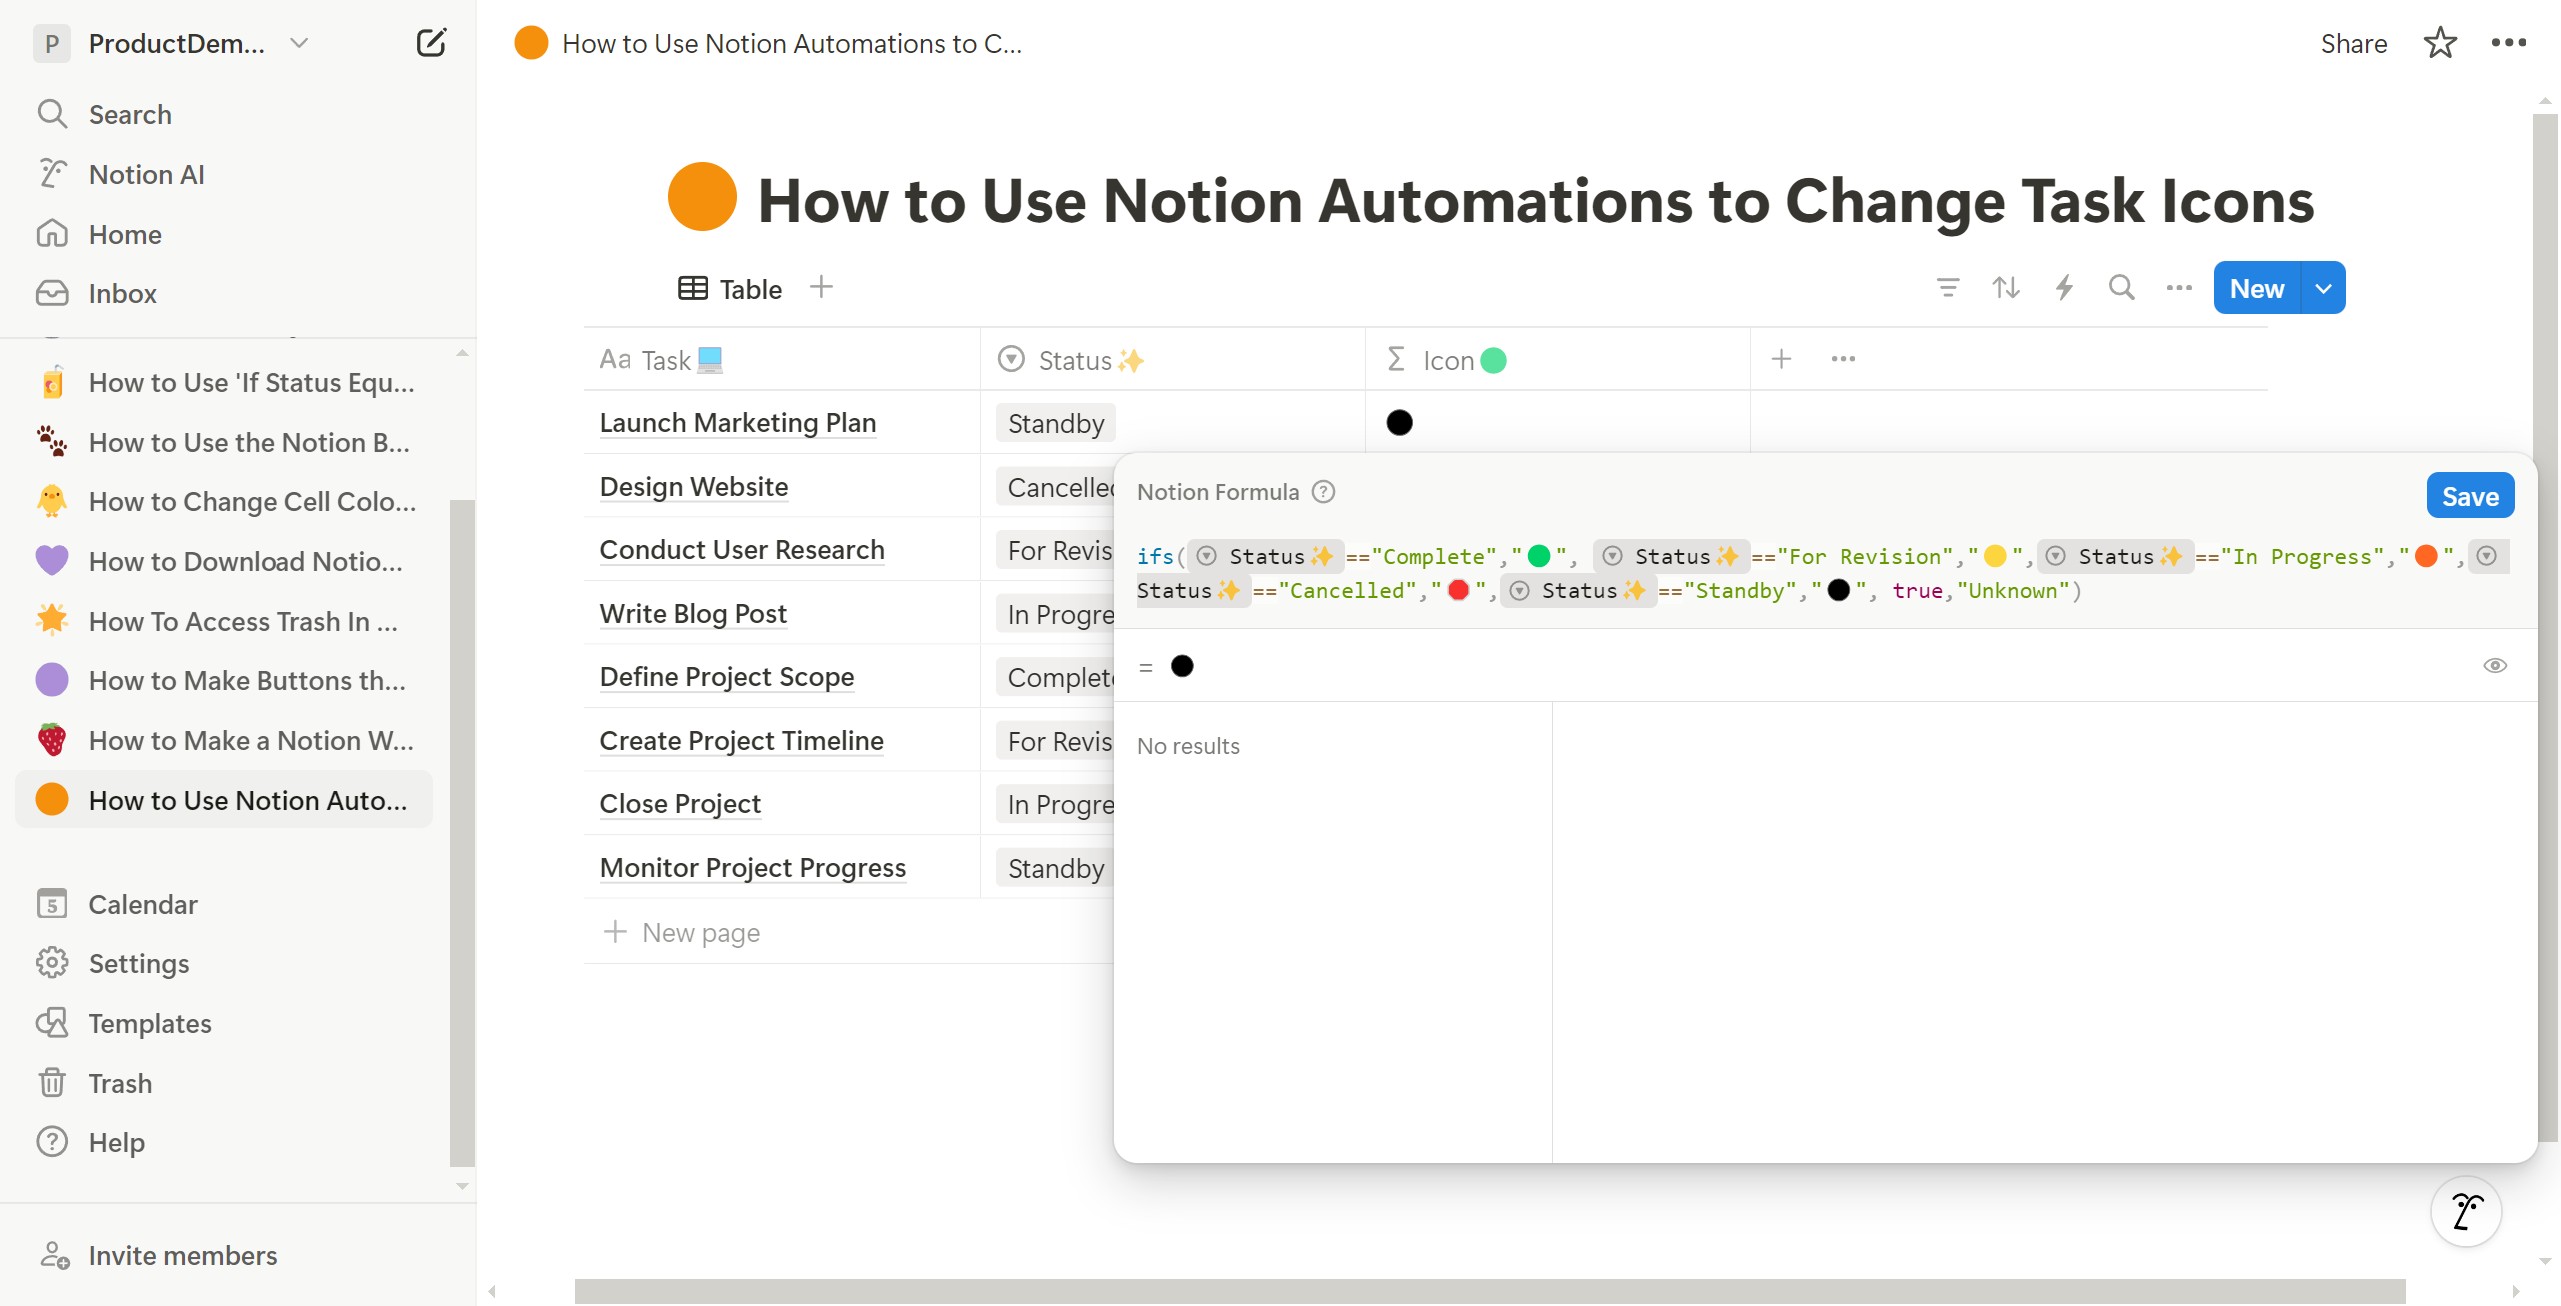Image resolution: width=2561 pixels, height=1306 pixels.
Task: Toggle the formula preview eye icon
Action: coord(2495,665)
